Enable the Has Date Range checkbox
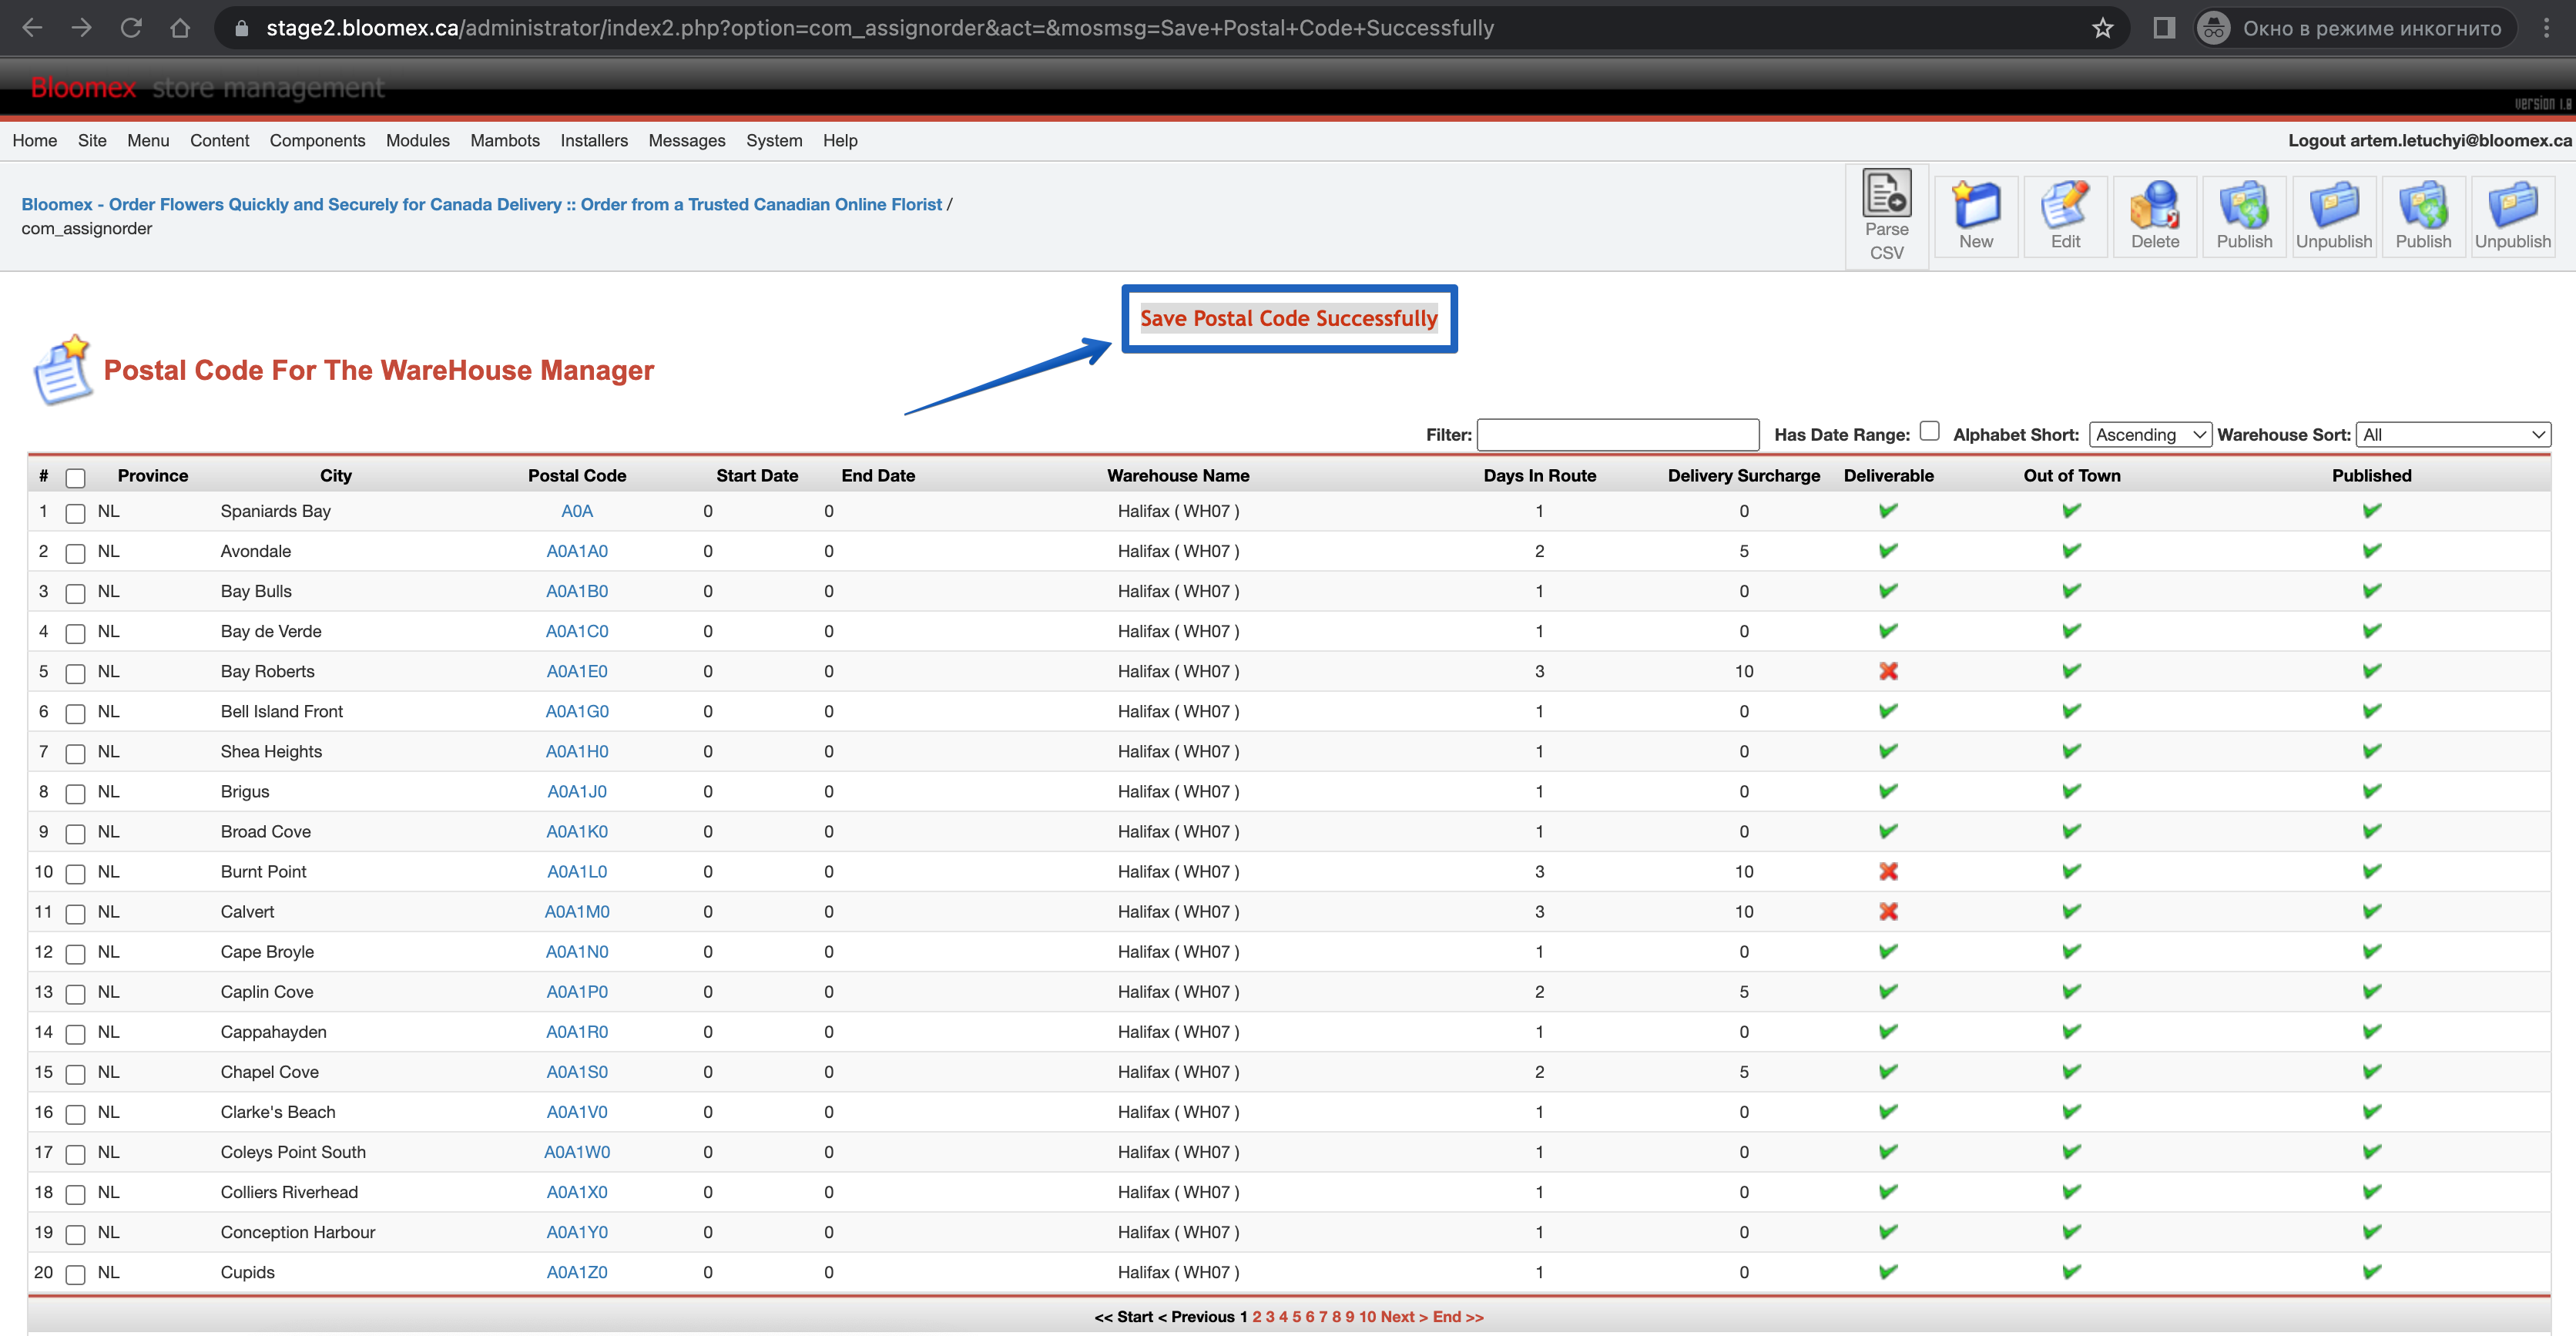2576x1336 pixels. [x=1930, y=431]
